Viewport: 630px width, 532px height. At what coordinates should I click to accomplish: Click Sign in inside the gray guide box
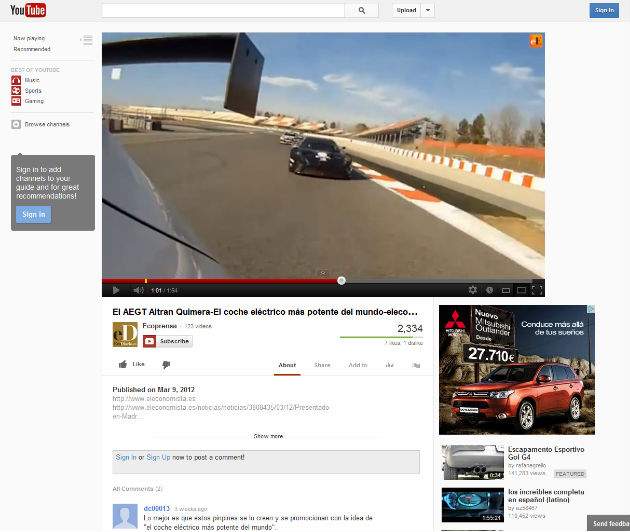click(34, 214)
